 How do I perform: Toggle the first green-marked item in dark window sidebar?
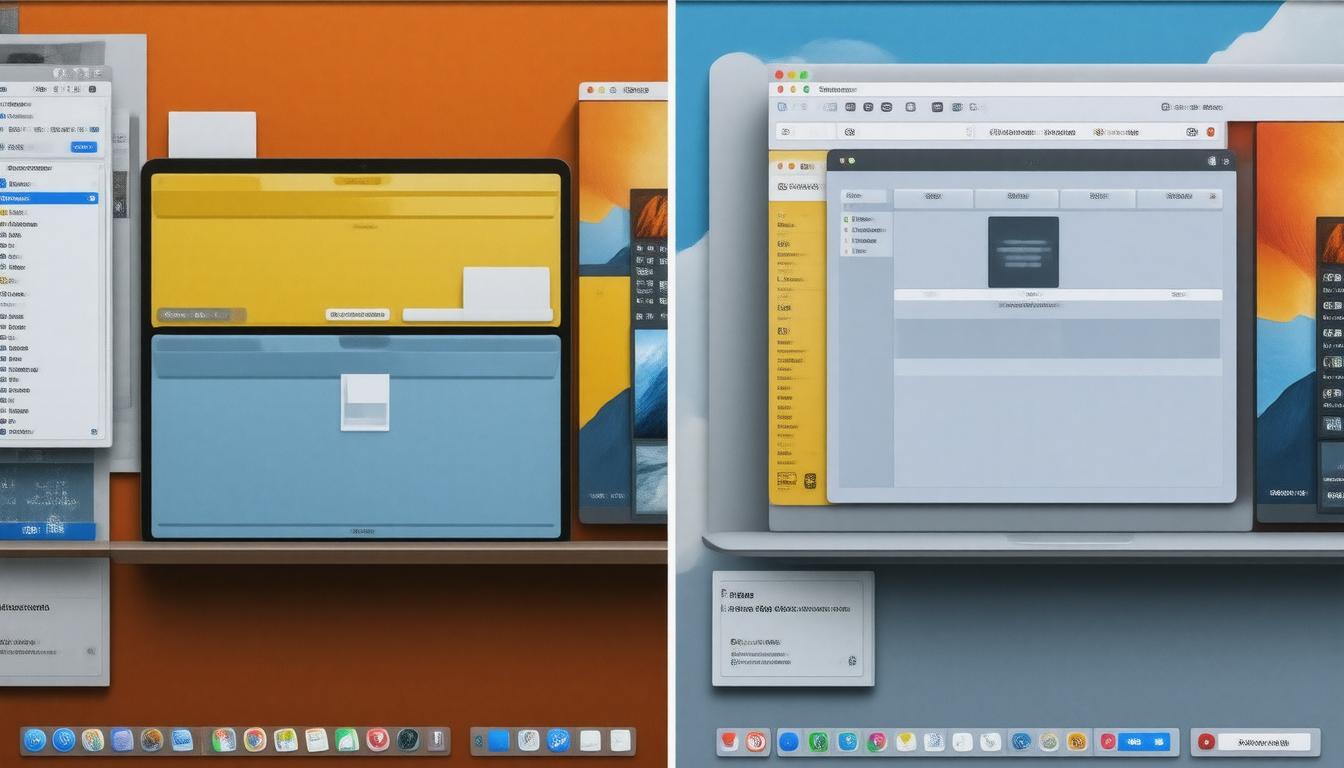coord(846,219)
